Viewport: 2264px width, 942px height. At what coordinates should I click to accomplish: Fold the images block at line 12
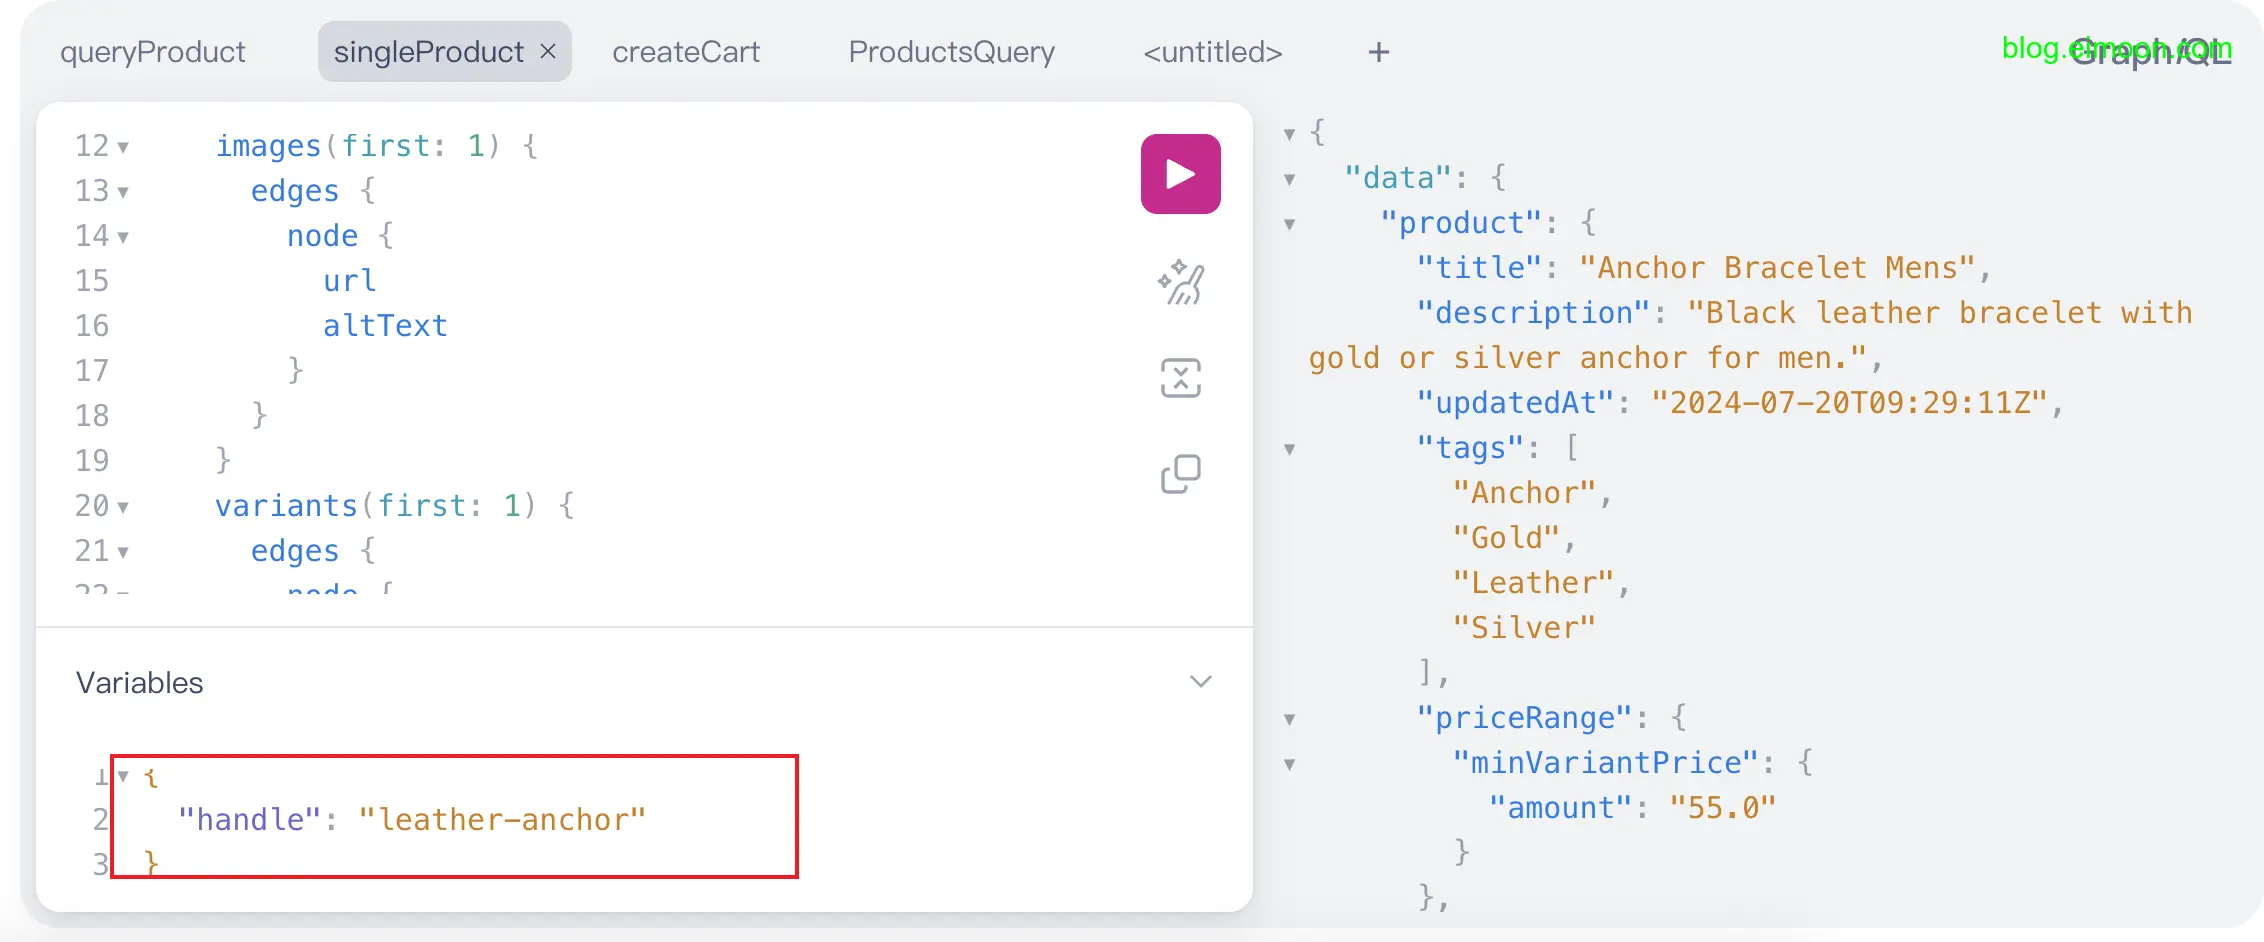click(x=123, y=148)
